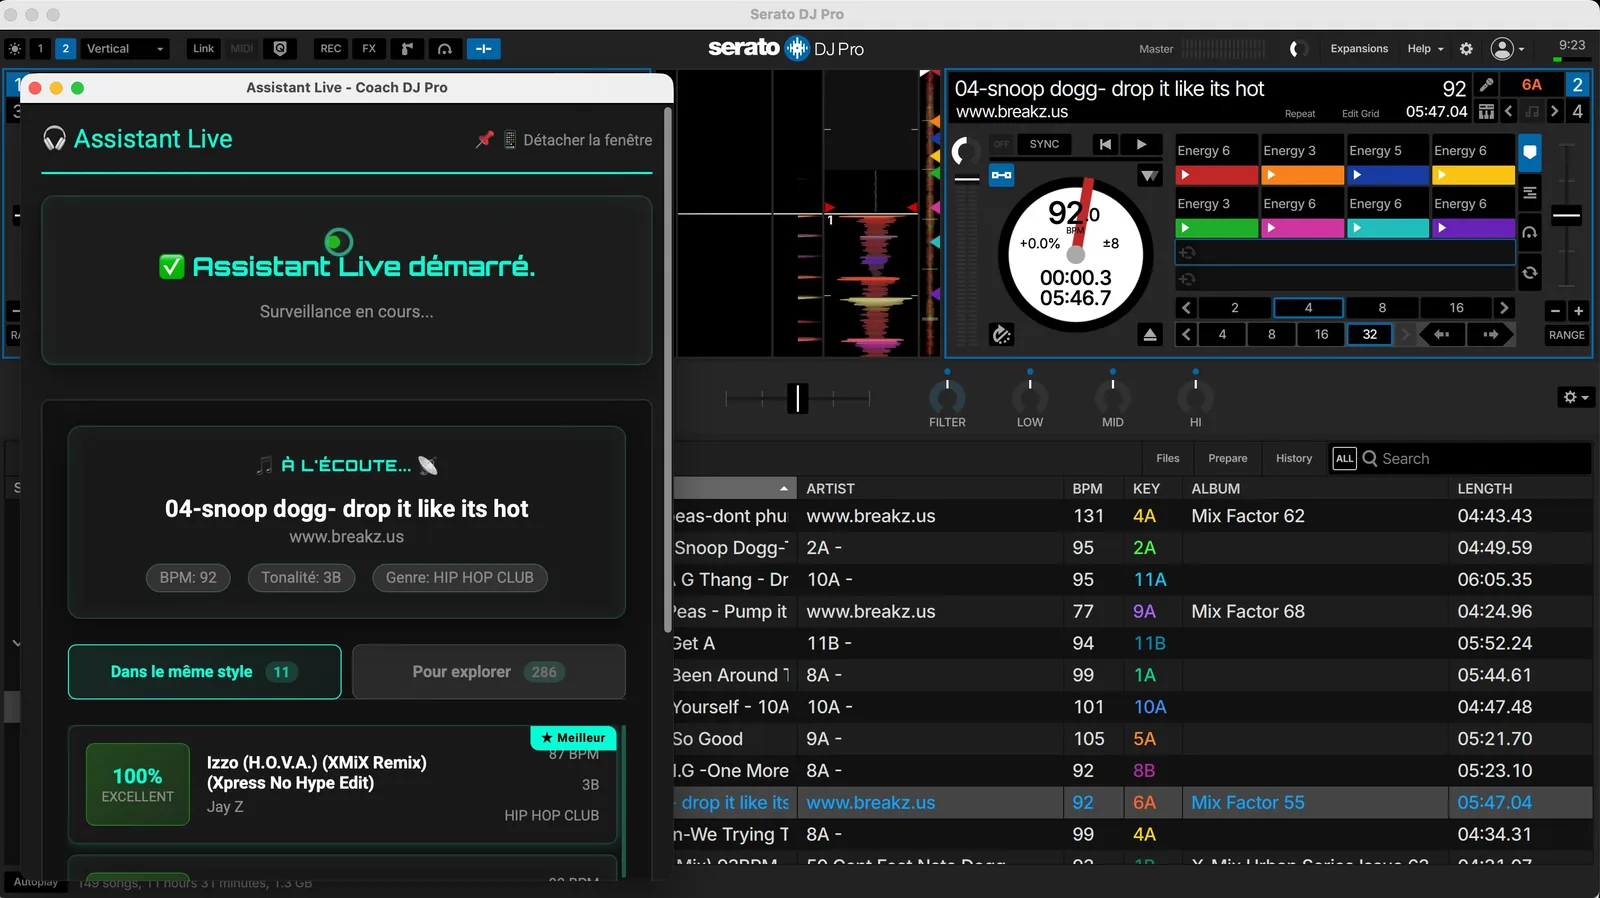Click the loop roll icon on deck 2
1600x898 pixels.
pyautogui.click(x=1529, y=273)
